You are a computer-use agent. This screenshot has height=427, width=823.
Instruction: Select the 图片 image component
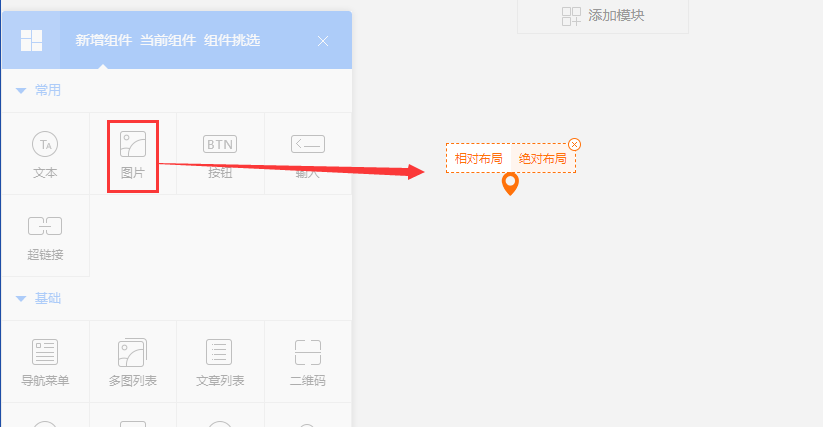tap(133, 154)
